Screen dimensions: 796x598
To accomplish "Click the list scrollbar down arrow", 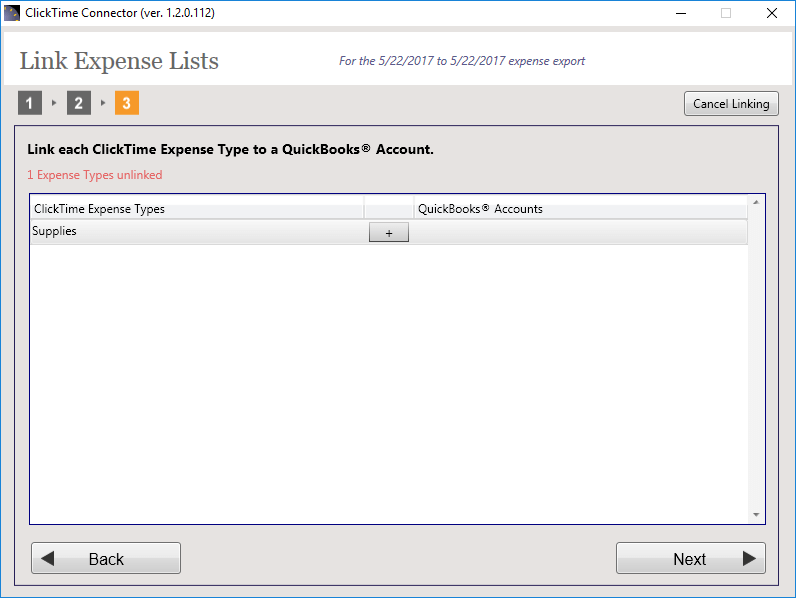I will pos(756,515).
